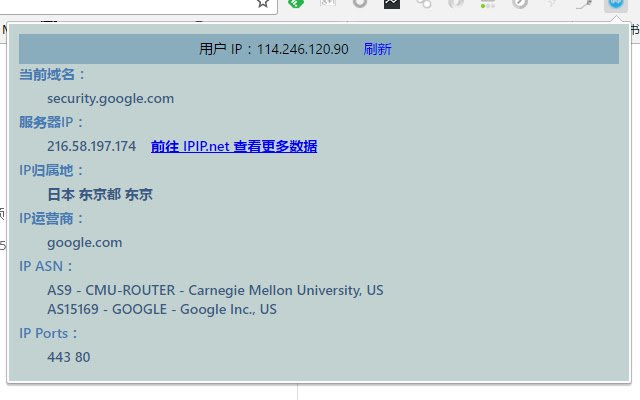Click the IP Ports label
This screenshot has width=640, height=400.
click(x=48, y=333)
